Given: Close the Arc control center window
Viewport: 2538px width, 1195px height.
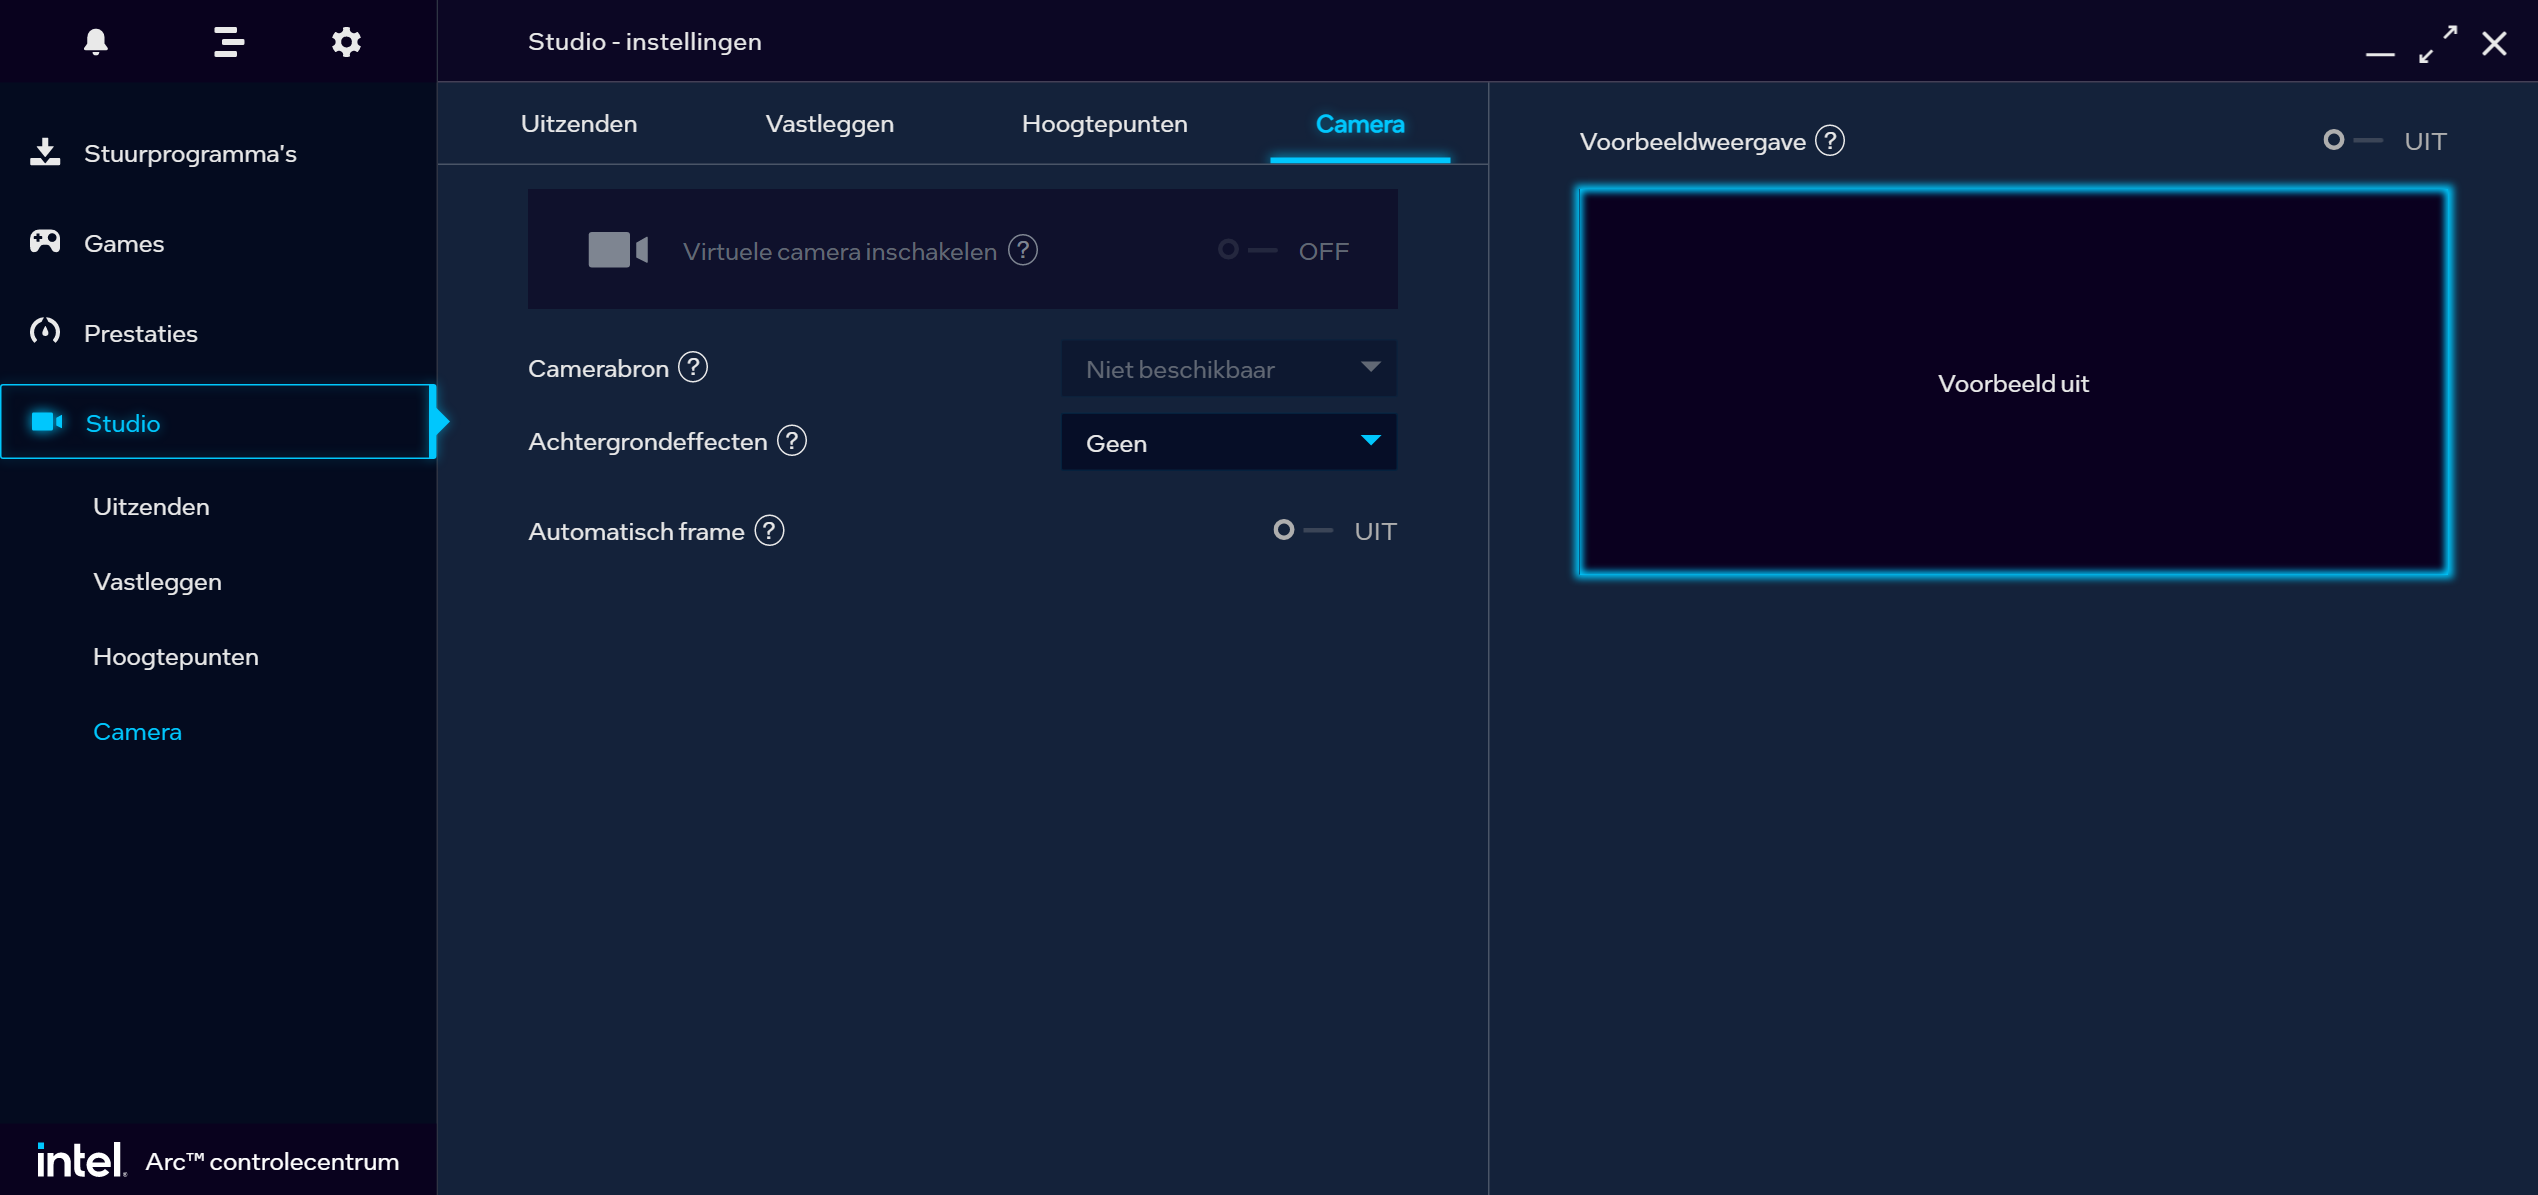Looking at the screenshot, I should (2494, 44).
